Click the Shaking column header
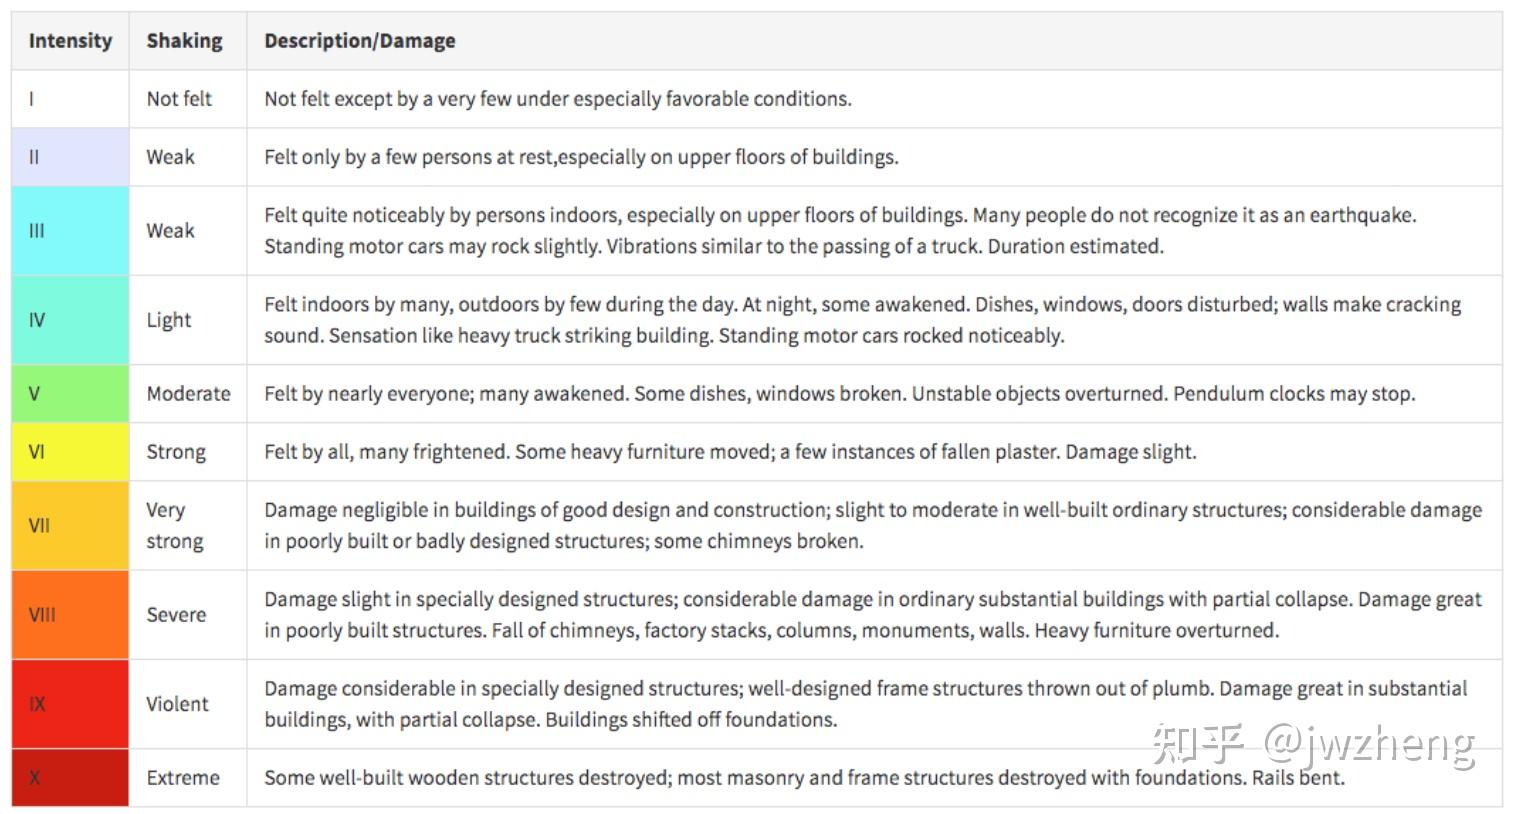Screen dimensions: 1513x814 point(185,41)
